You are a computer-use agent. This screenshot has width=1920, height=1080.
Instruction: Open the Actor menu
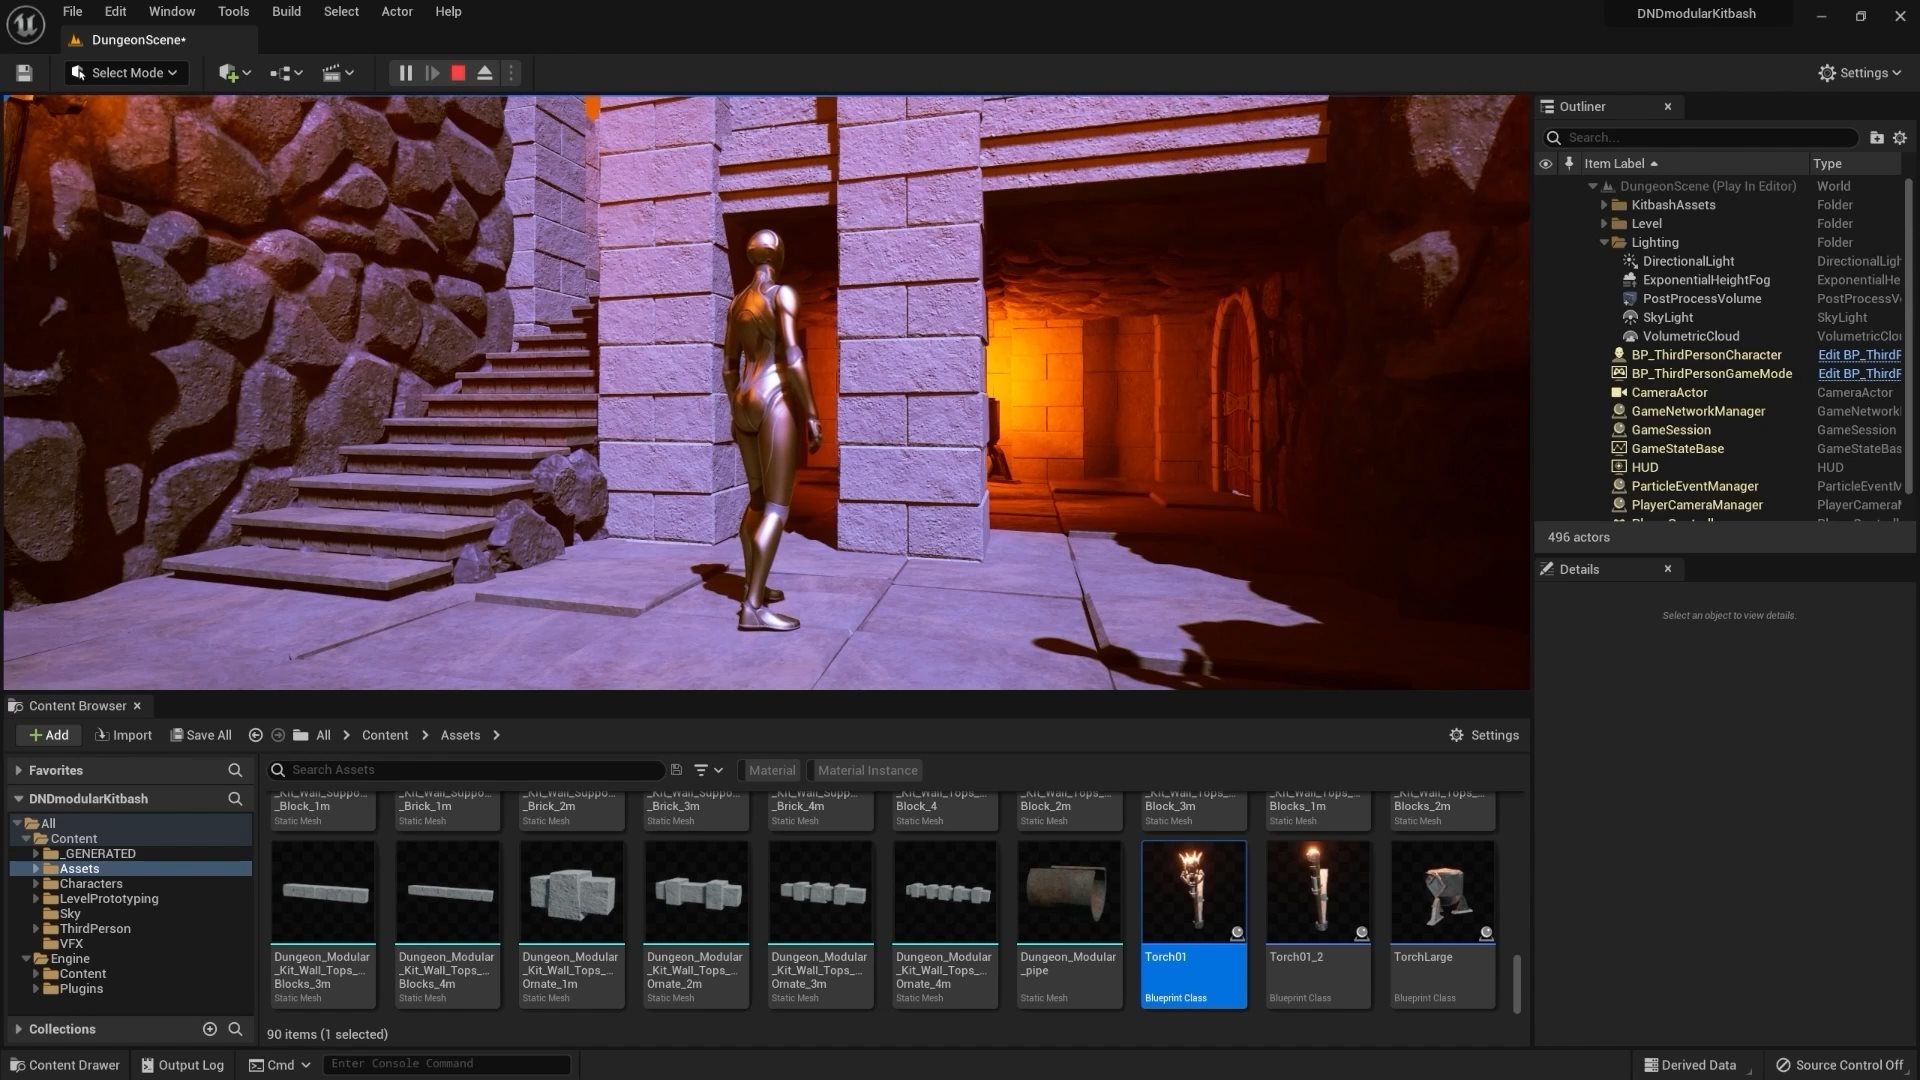[x=396, y=12]
